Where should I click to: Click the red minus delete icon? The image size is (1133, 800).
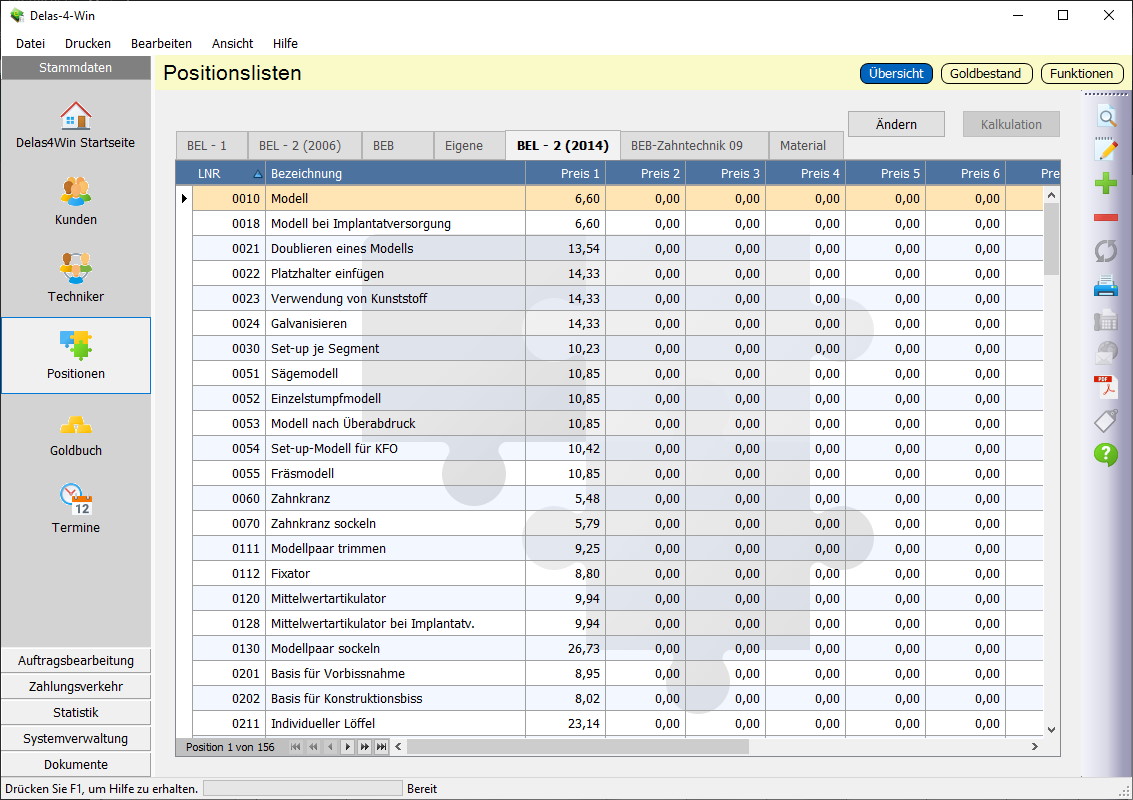click(x=1106, y=217)
